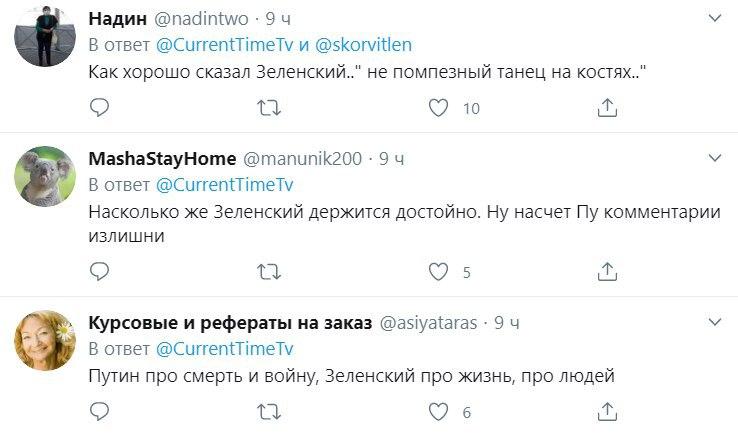Image resolution: width=738 pixels, height=435 pixels.
Task: Retweet MashaStayHome's tweet
Action: pos(267,270)
